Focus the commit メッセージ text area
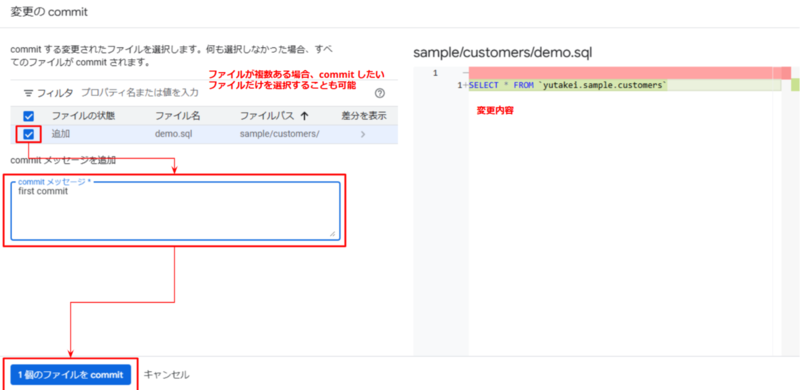 (175, 211)
